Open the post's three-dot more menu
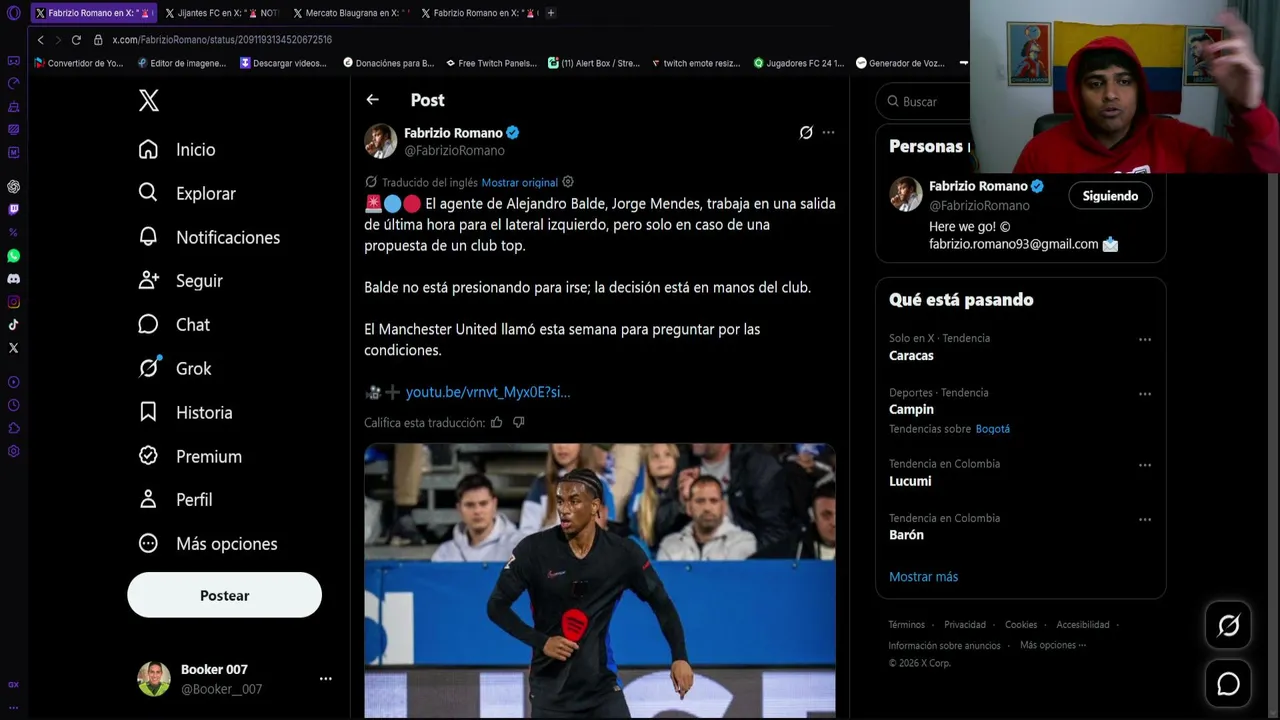 (828, 132)
